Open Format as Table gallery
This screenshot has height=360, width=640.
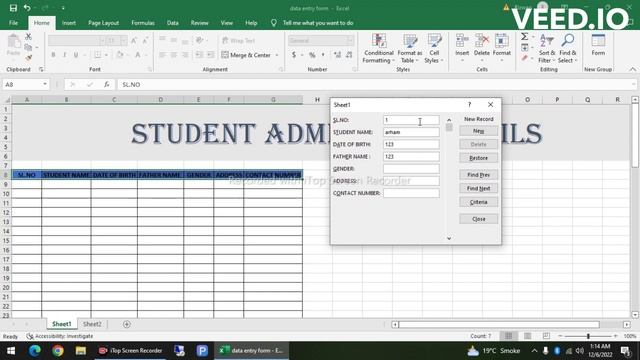point(410,49)
